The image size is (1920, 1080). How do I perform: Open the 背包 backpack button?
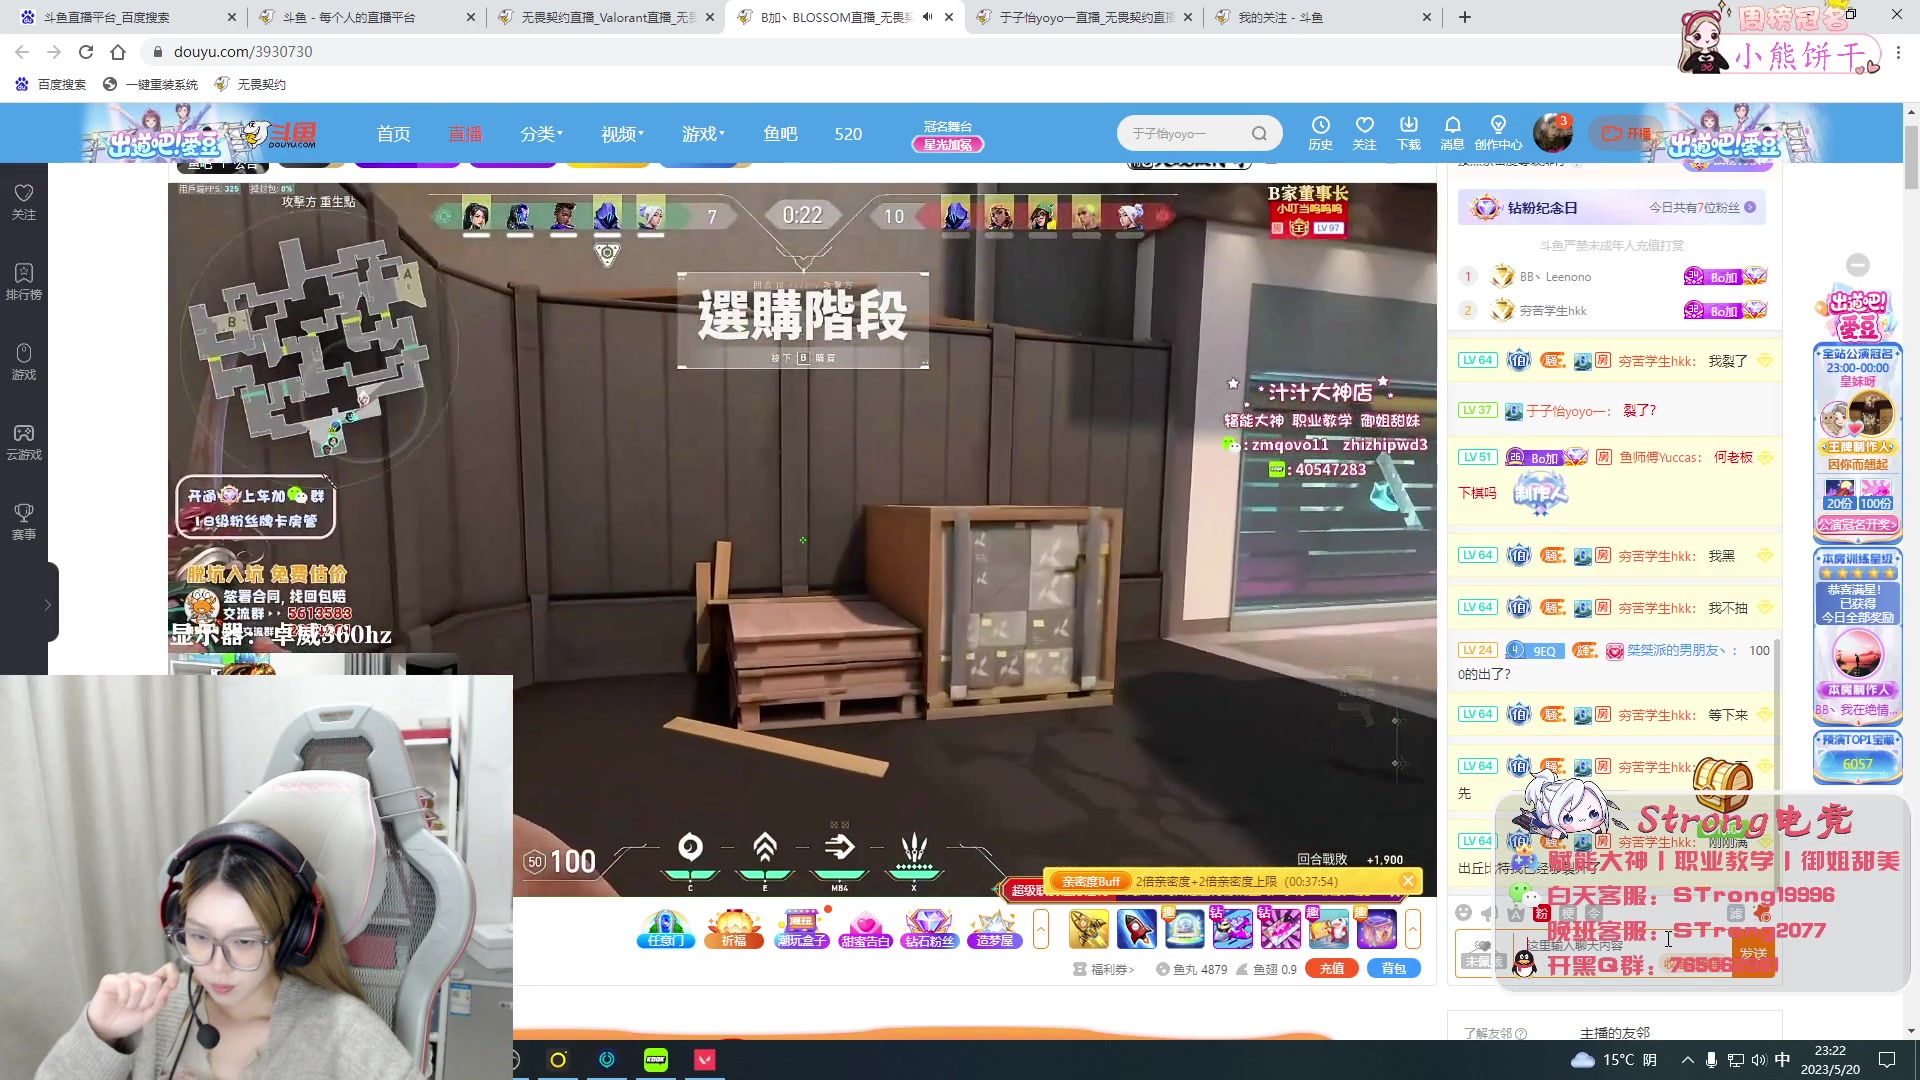click(x=1393, y=968)
